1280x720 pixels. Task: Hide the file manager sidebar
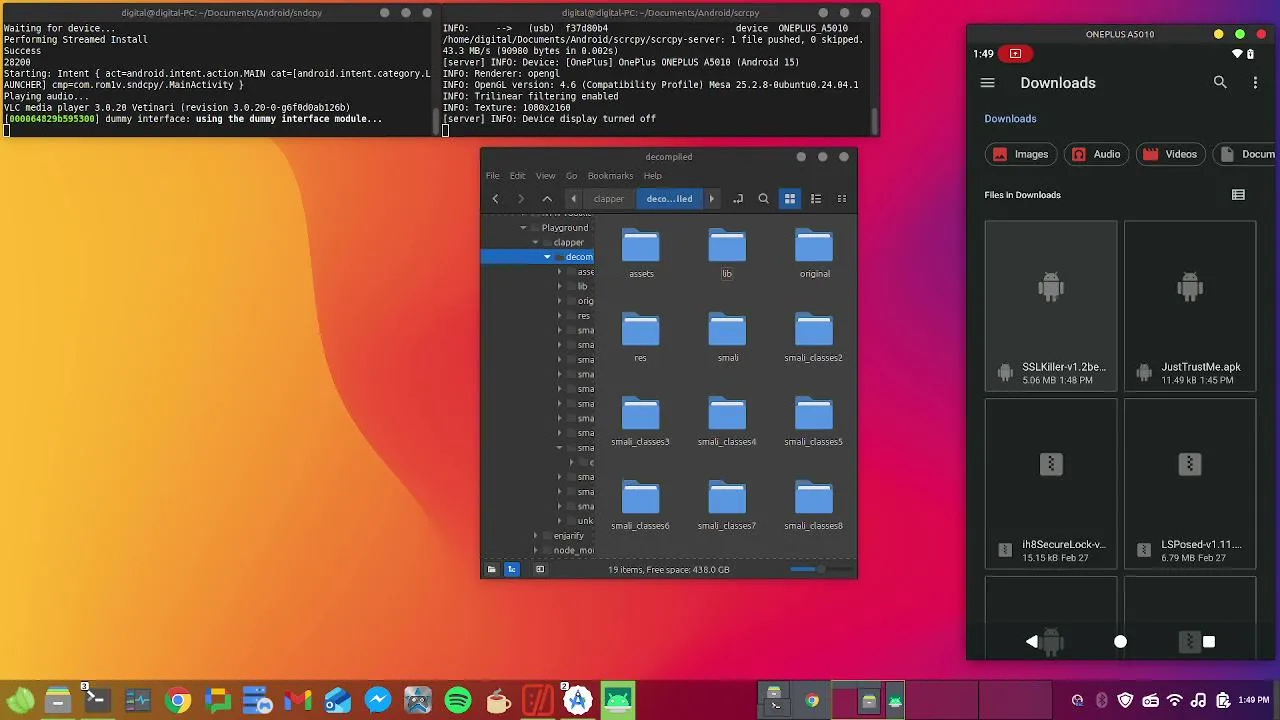(x=540, y=570)
